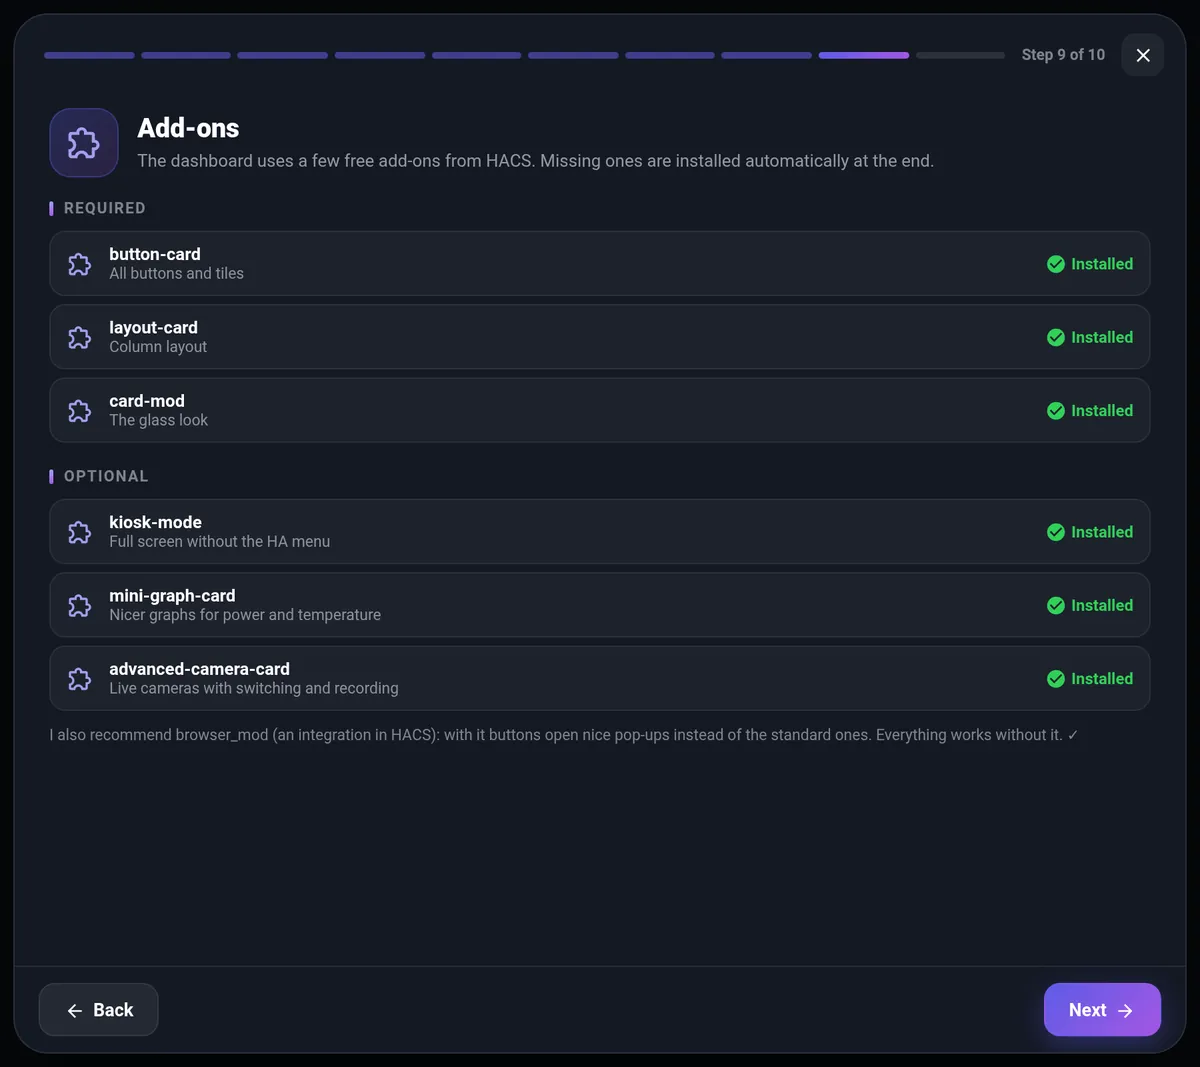
Task: Click the puzzle icon beside layout-card
Action: click(x=80, y=337)
